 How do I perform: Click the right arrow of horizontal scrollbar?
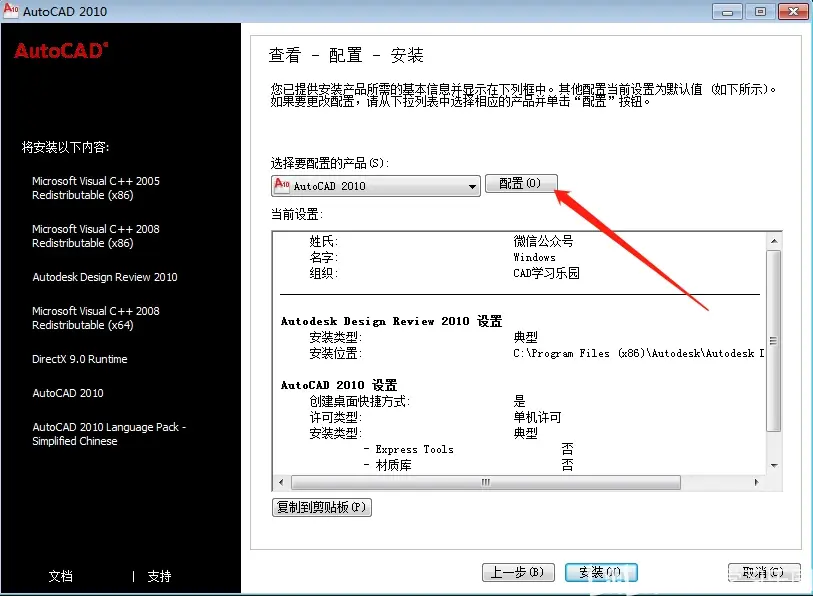[756, 482]
